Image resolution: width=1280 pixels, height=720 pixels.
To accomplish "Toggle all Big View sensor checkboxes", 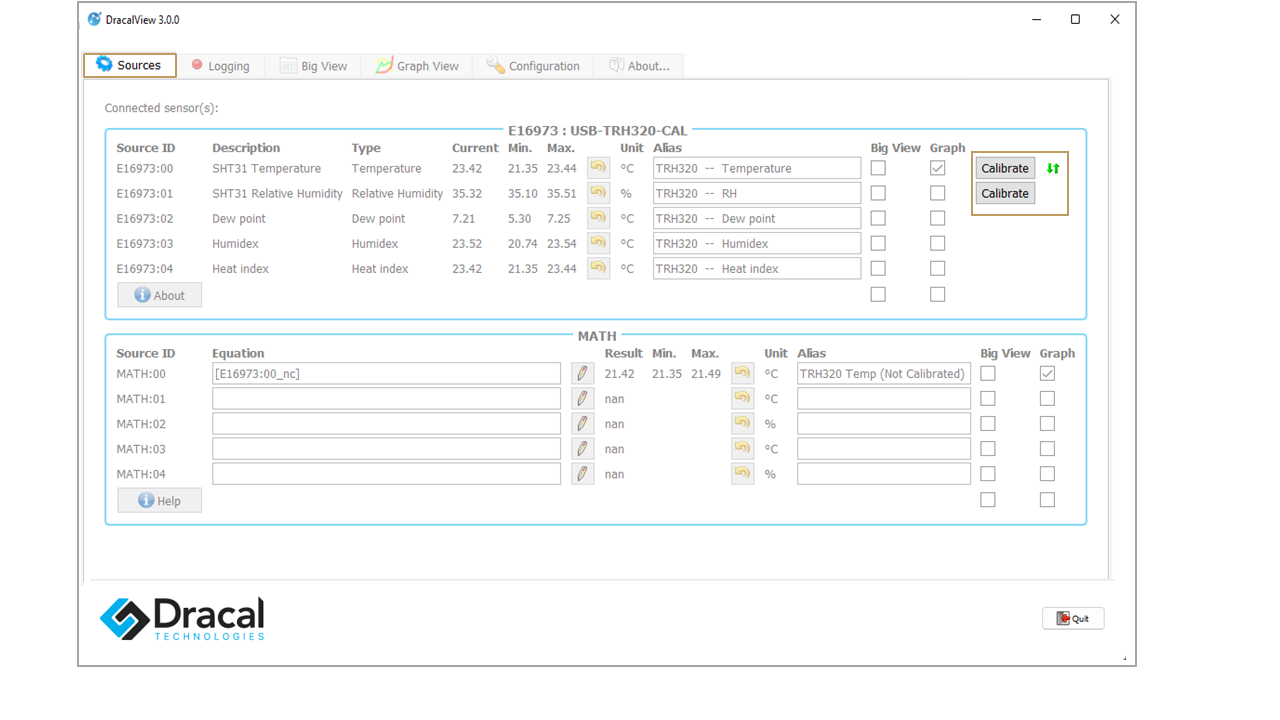I will coord(878,294).
